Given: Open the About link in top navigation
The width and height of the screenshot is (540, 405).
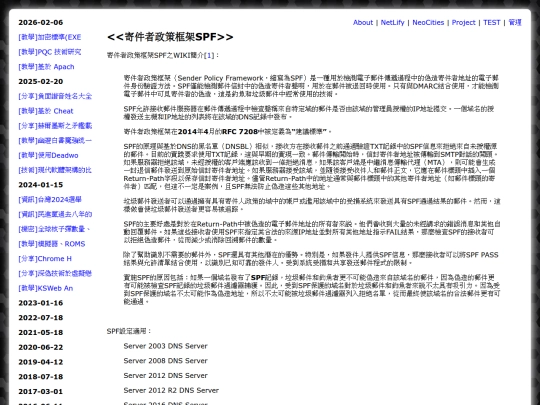Looking at the screenshot, I should (x=363, y=22).
